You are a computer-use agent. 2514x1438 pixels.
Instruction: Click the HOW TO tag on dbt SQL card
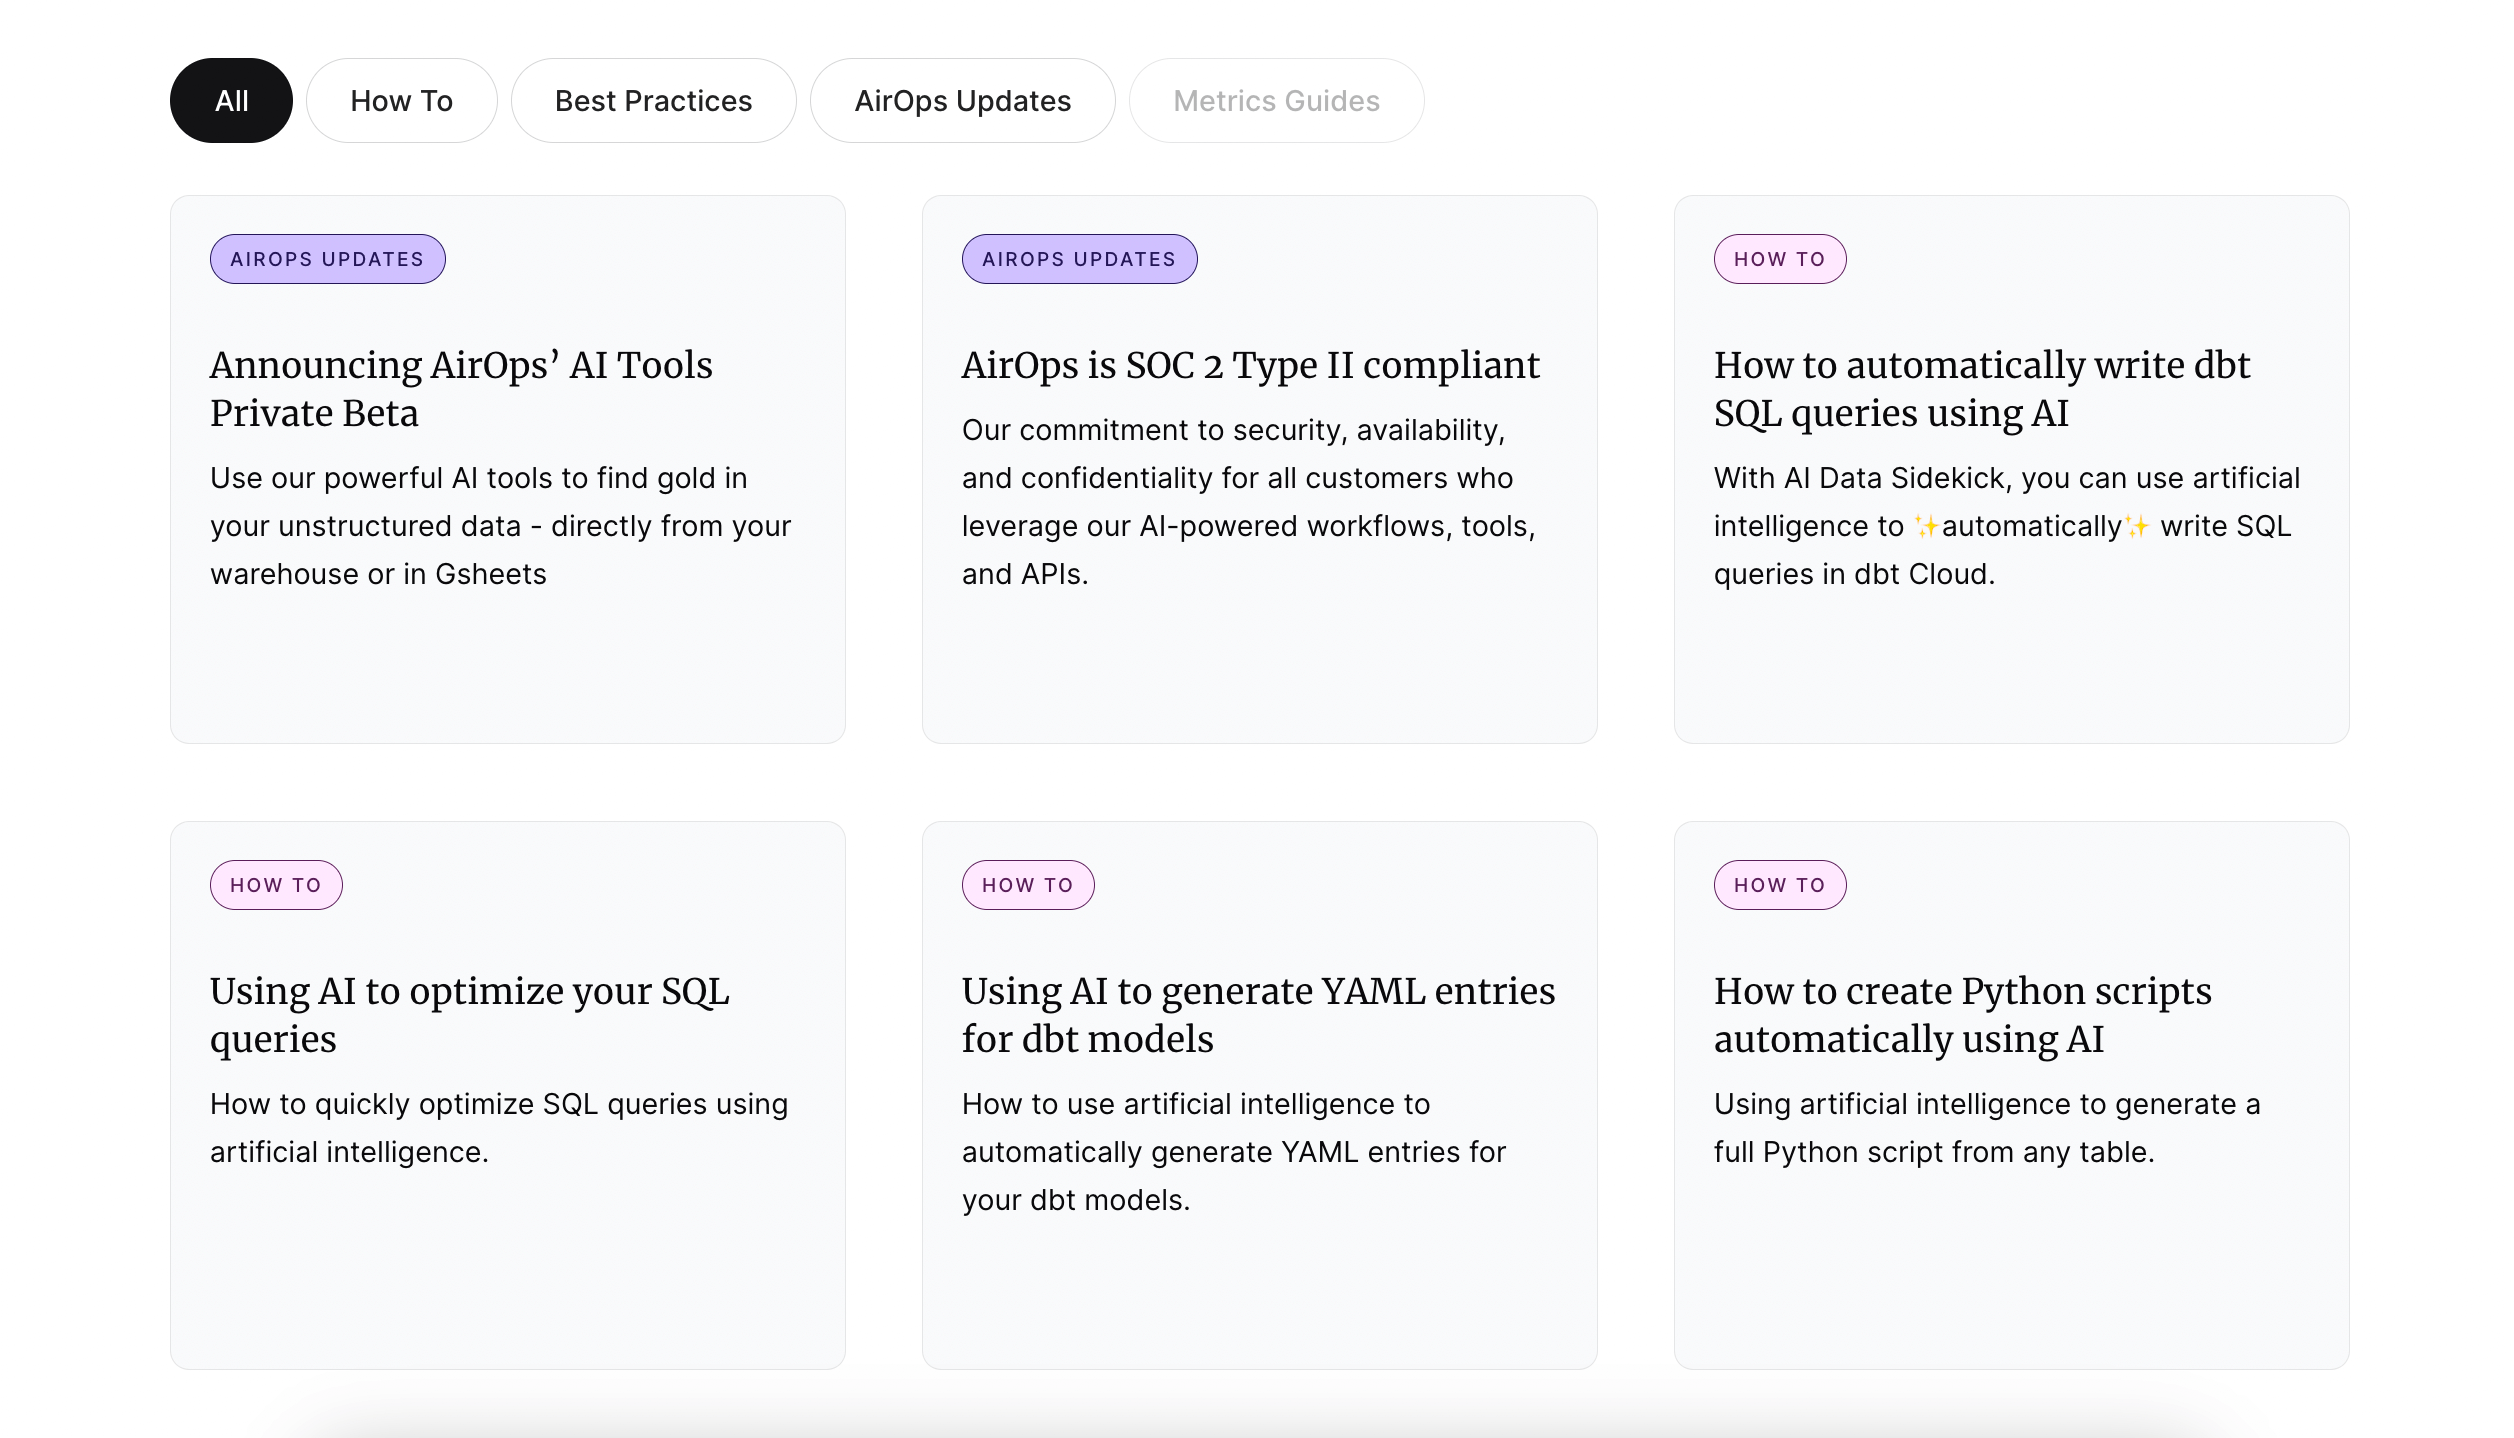pos(1780,258)
